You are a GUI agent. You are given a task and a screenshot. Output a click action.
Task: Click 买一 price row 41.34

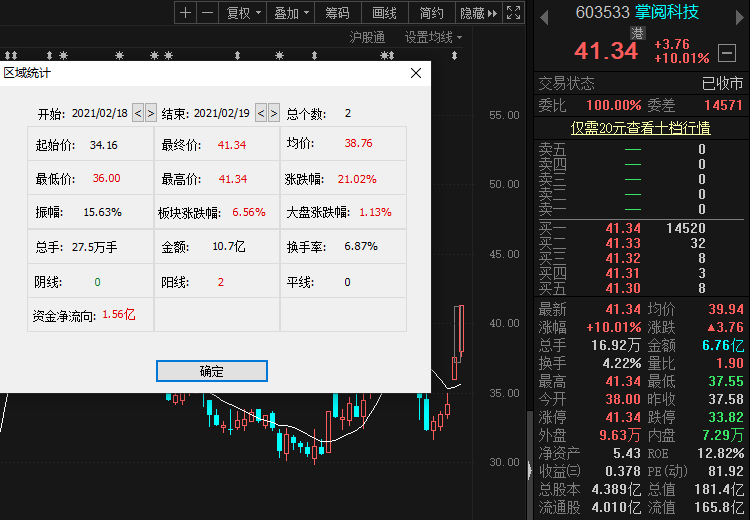[x=623, y=228]
